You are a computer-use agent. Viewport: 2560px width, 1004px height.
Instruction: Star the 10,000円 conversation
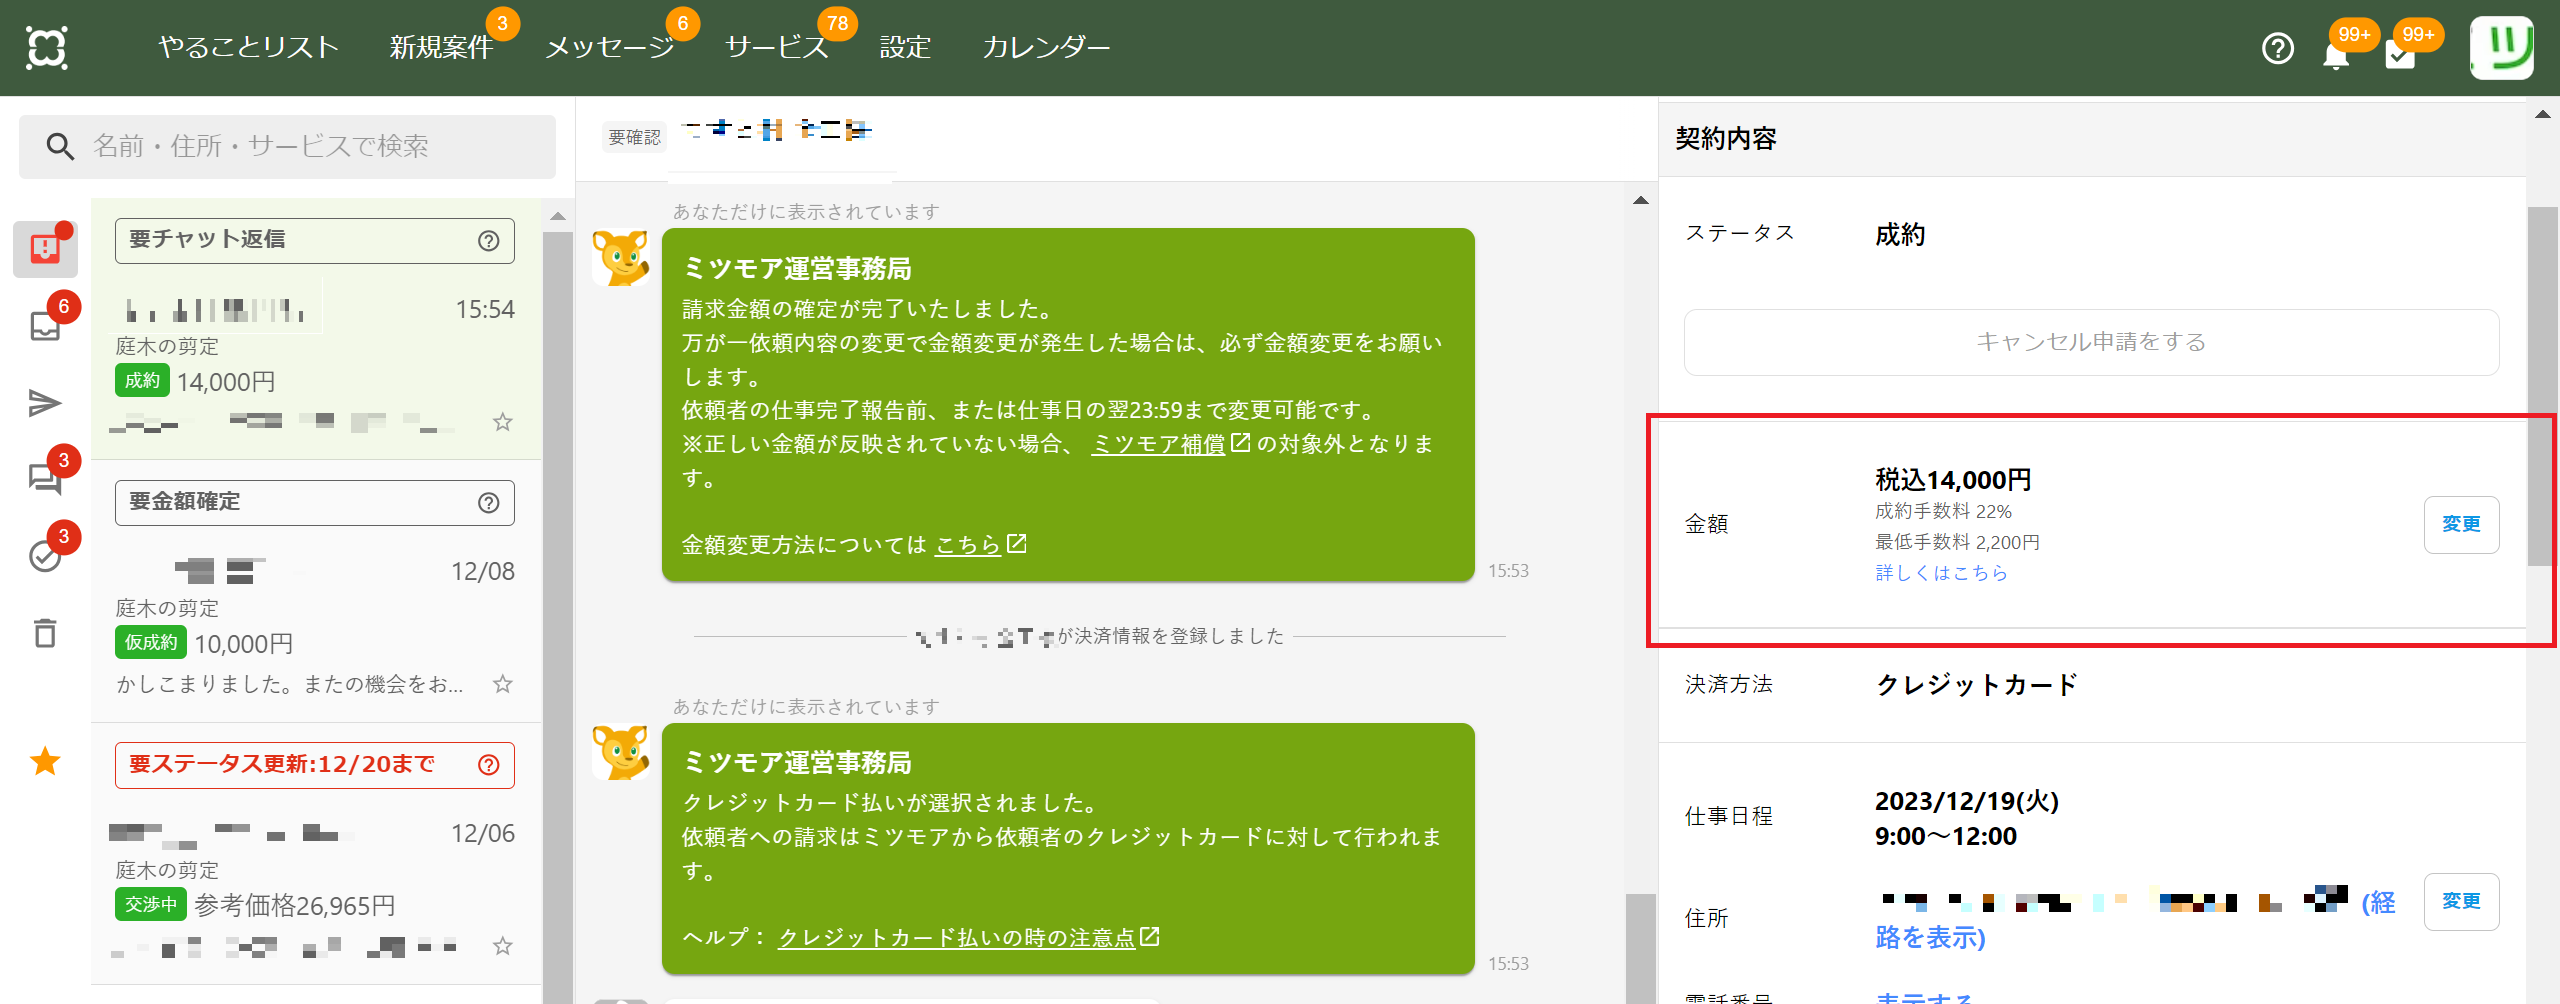(503, 684)
